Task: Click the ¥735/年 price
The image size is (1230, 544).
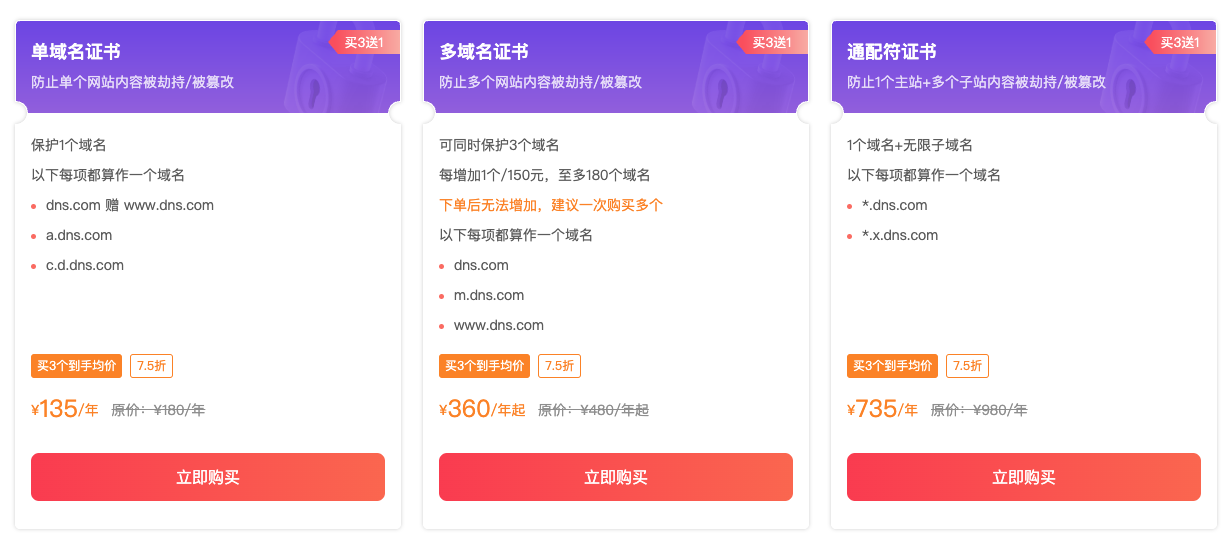Action: (882, 409)
